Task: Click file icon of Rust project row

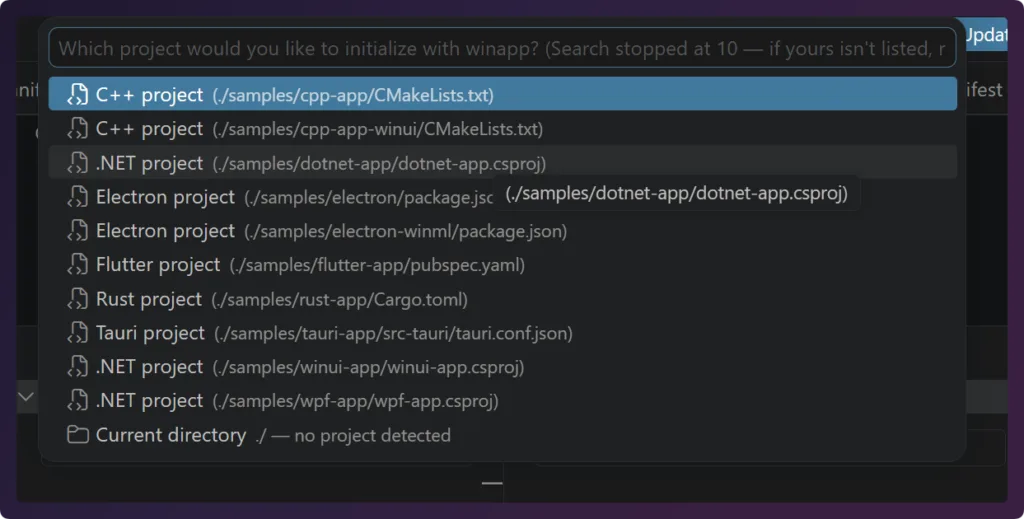Action: tap(78, 298)
